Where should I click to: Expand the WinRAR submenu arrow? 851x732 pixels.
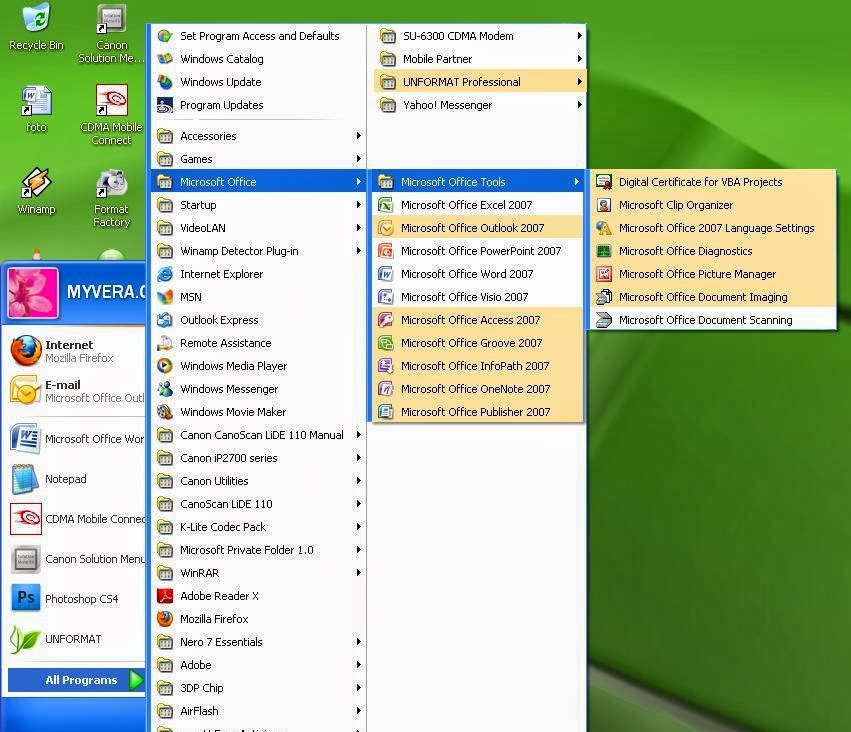(x=358, y=573)
